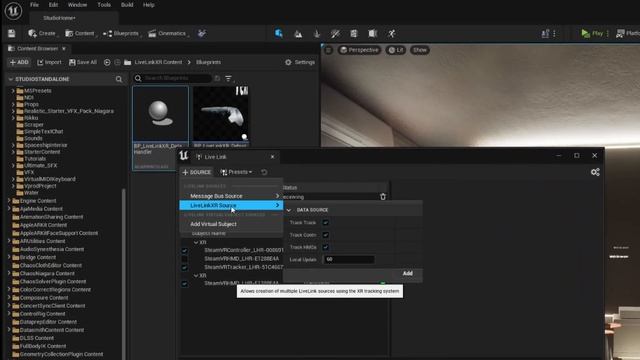The height and width of the screenshot is (360, 640).
Task: Open the Tools menu
Action: pyautogui.click(x=104, y=5)
